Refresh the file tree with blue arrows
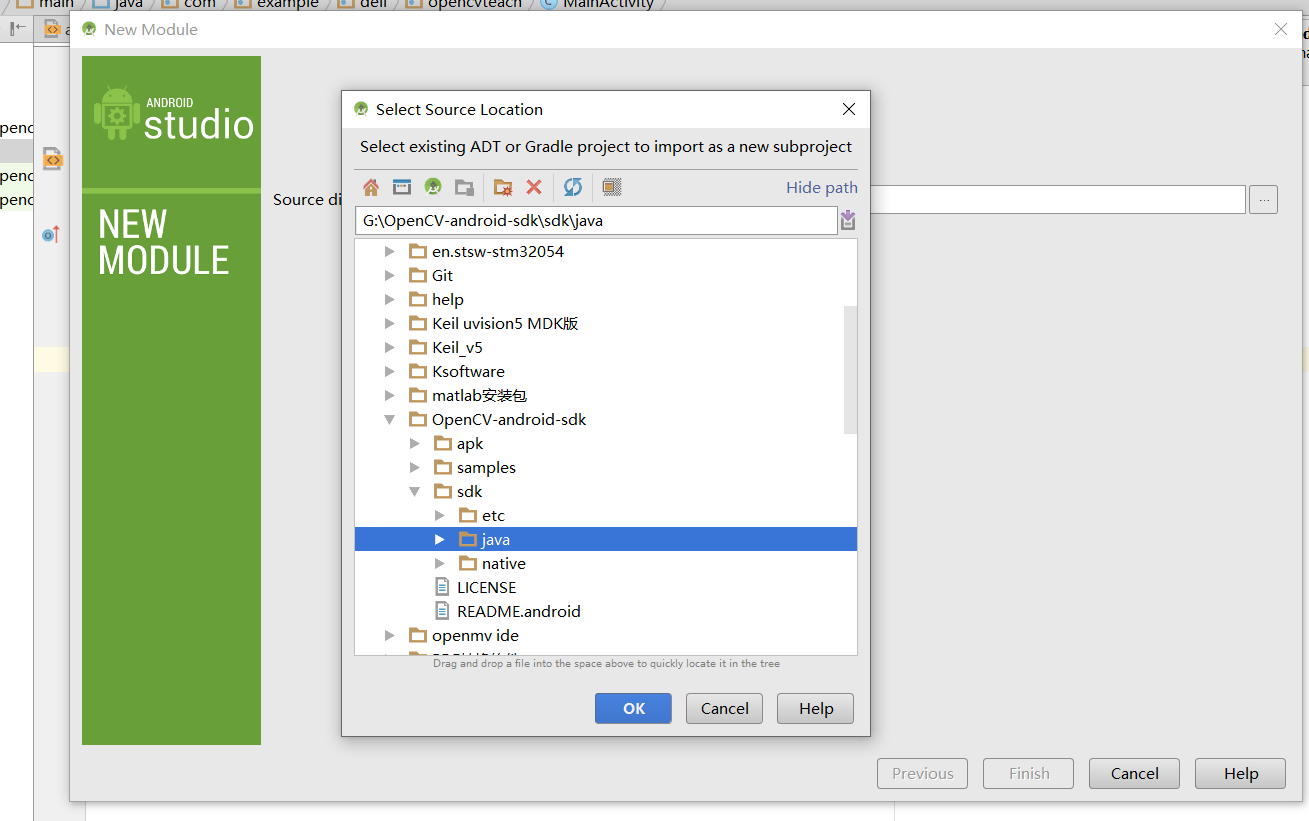The height and width of the screenshot is (821, 1309). (x=573, y=187)
